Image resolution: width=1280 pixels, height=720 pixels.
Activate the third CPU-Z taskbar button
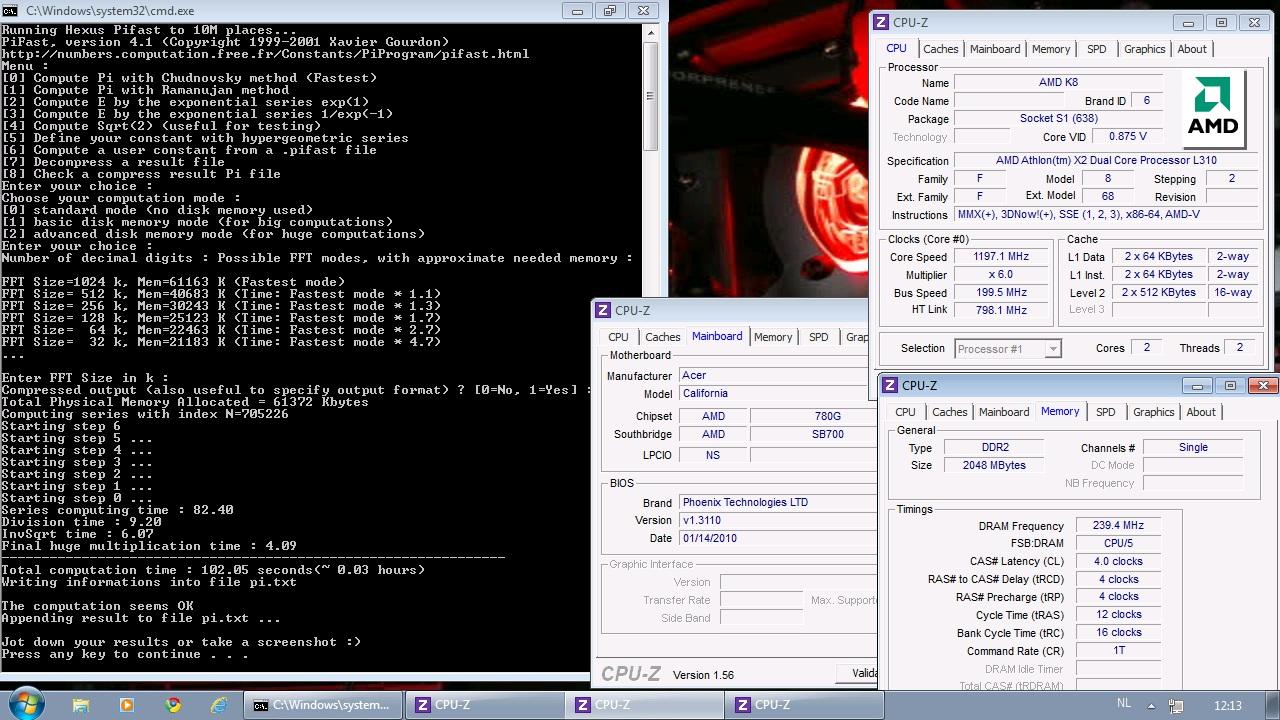[802, 705]
